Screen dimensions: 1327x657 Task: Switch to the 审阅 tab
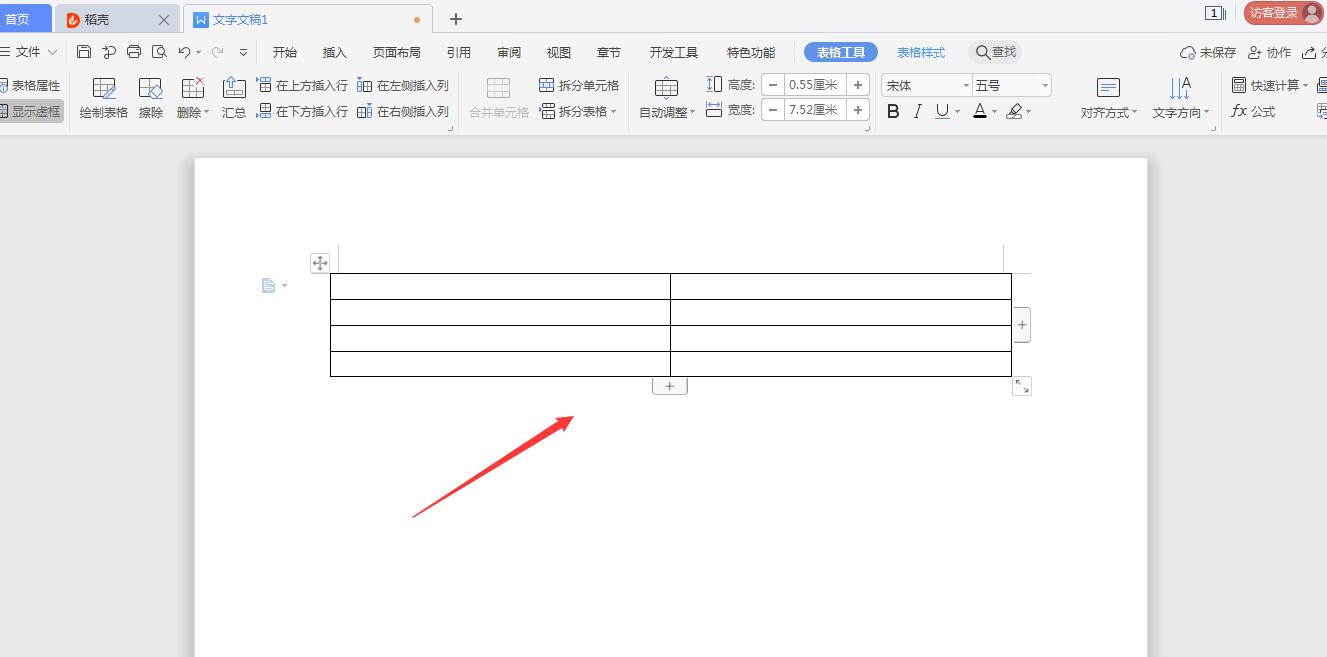(509, 52)
